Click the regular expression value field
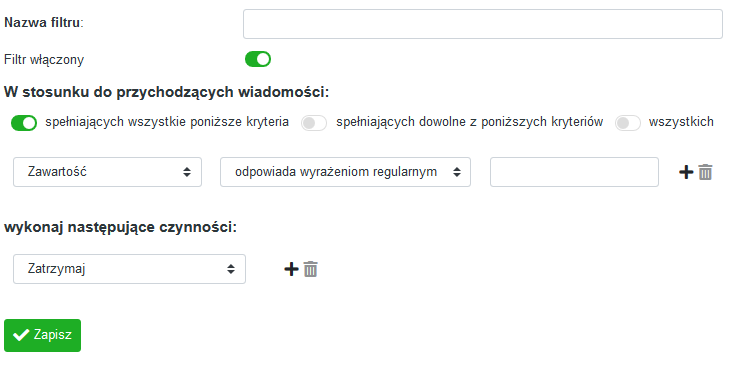 pos(574,172)
